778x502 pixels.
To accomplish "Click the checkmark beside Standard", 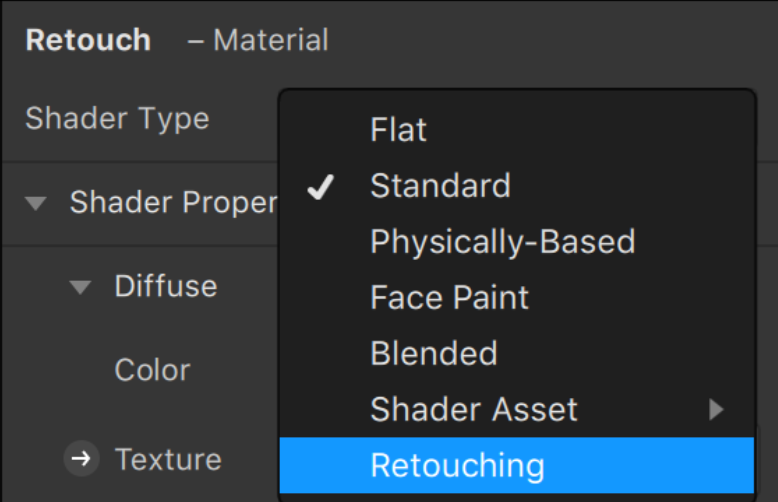I will pos(321,187).
